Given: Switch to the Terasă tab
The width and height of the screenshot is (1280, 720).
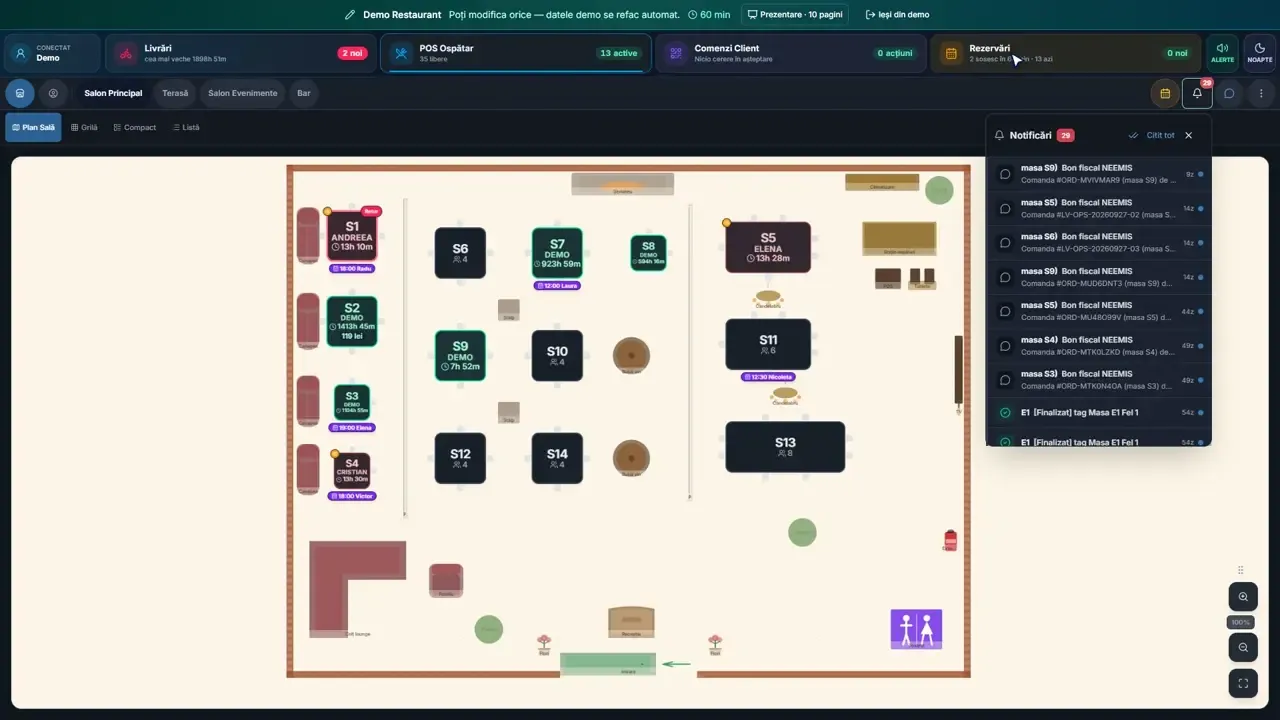Looking at the screenshot, I should coord(175,93).
